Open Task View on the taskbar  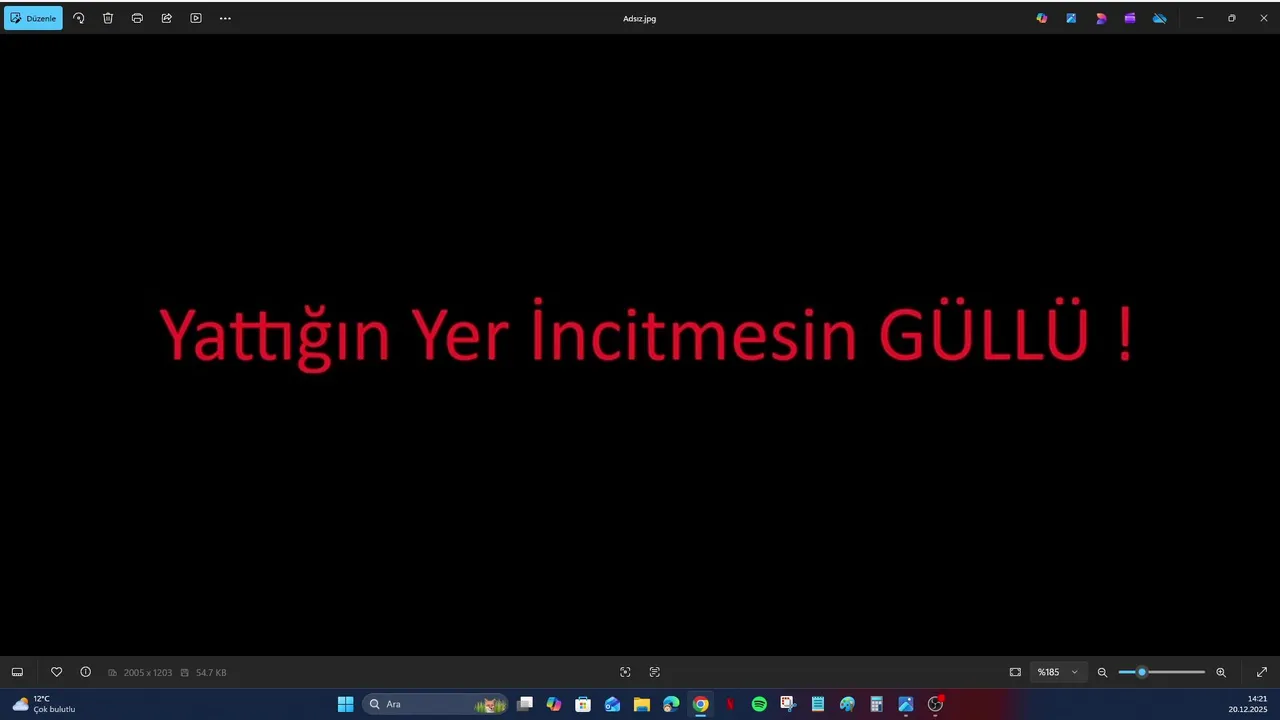[x=525, y=704]
